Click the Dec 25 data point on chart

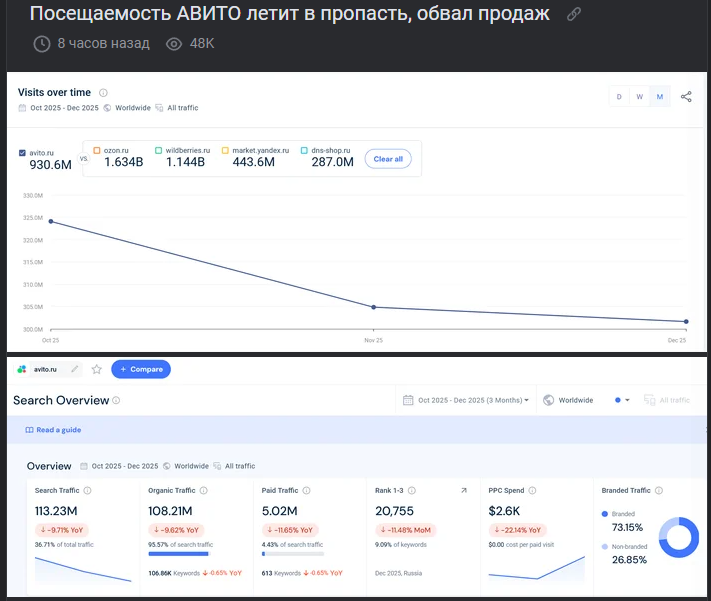686,321
